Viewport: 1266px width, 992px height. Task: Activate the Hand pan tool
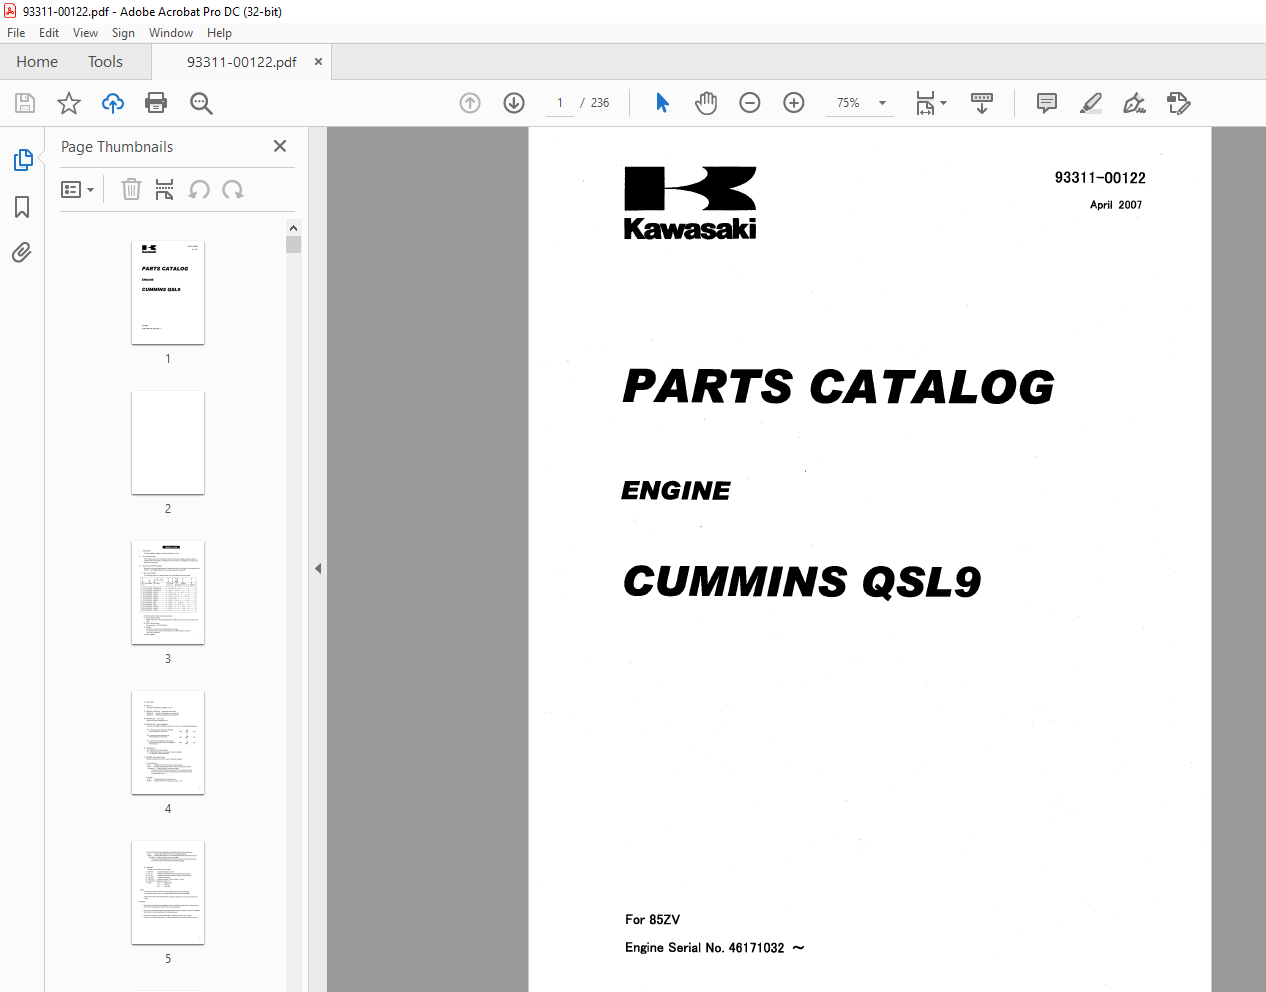pos(706,103)
